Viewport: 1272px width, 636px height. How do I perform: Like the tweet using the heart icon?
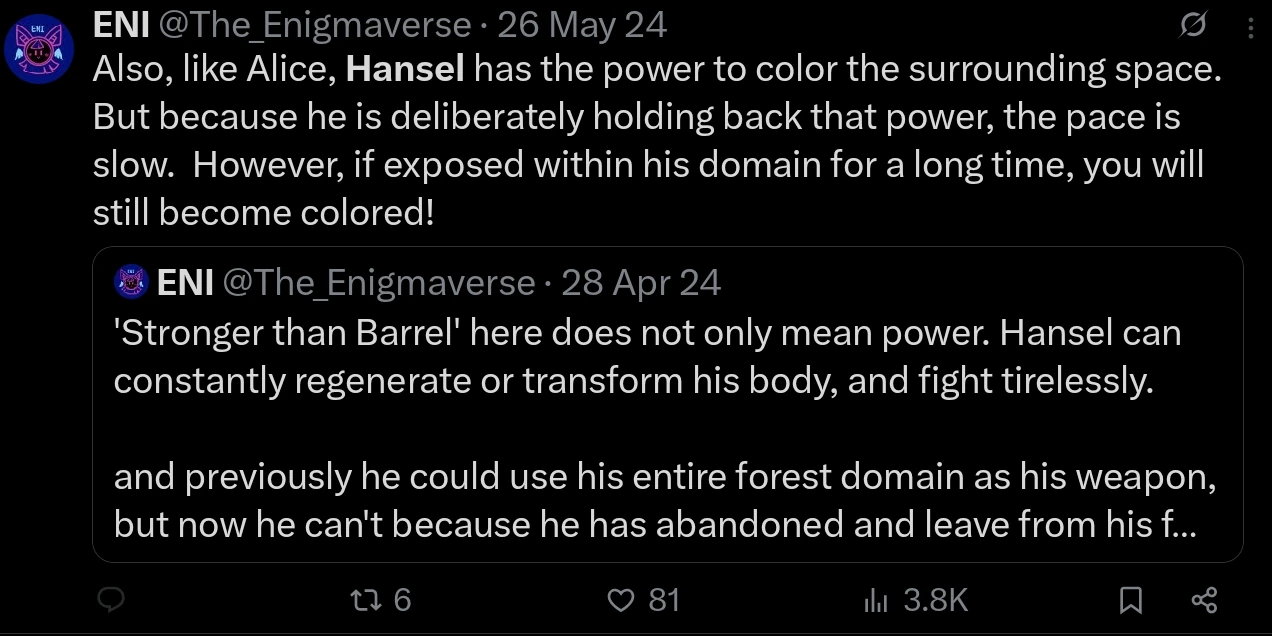click(622, 599)
